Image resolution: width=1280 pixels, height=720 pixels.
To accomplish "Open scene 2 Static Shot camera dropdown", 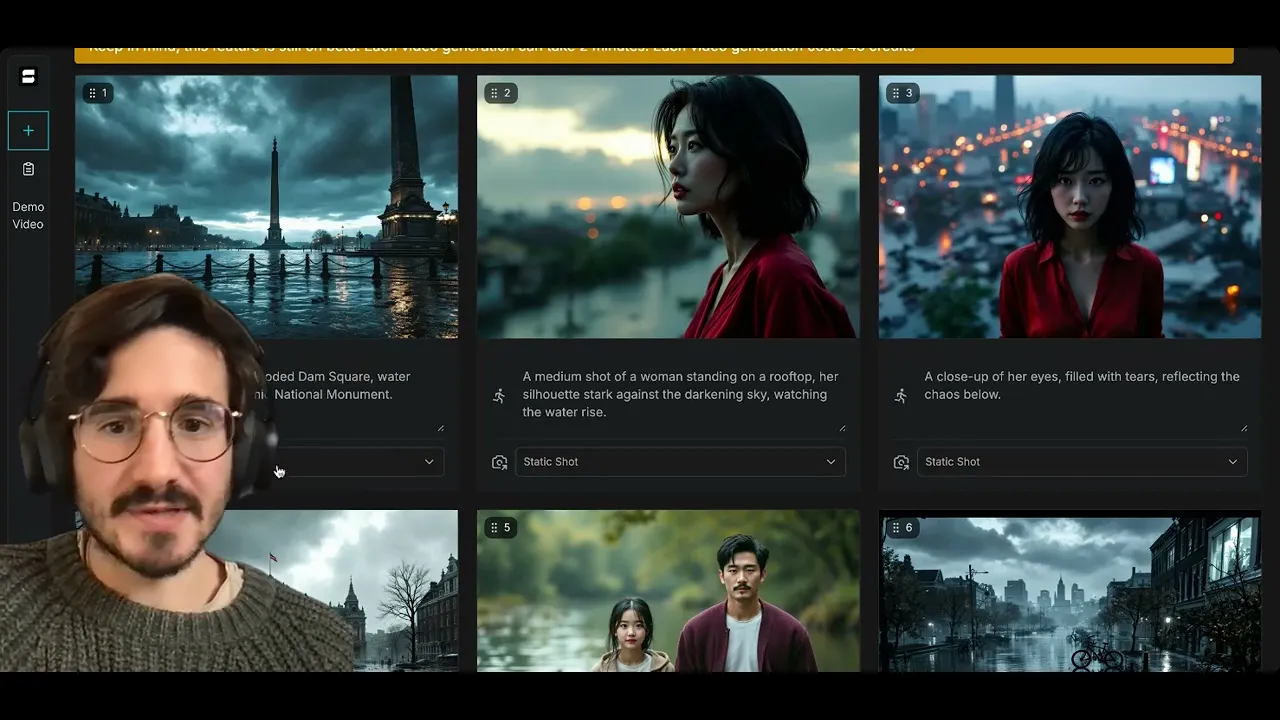I will pos(679,462).
